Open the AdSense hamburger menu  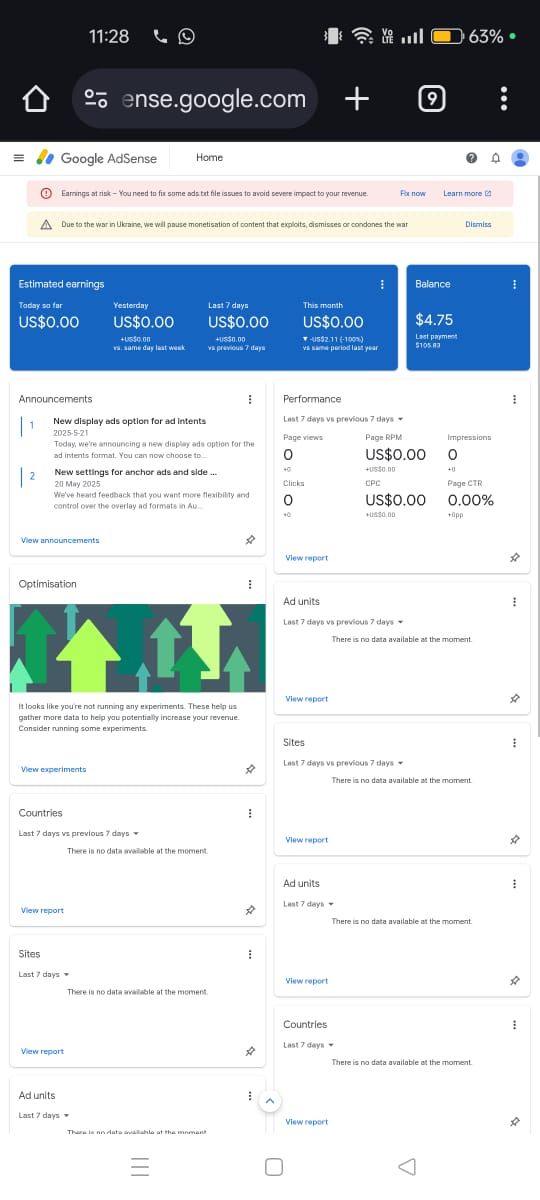(x=18, y=158)
